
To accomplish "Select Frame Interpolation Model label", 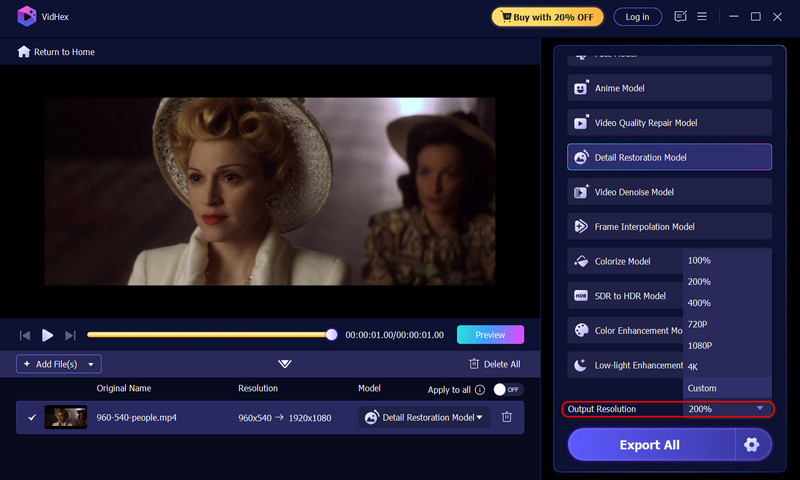I will [x=644, y=227].
